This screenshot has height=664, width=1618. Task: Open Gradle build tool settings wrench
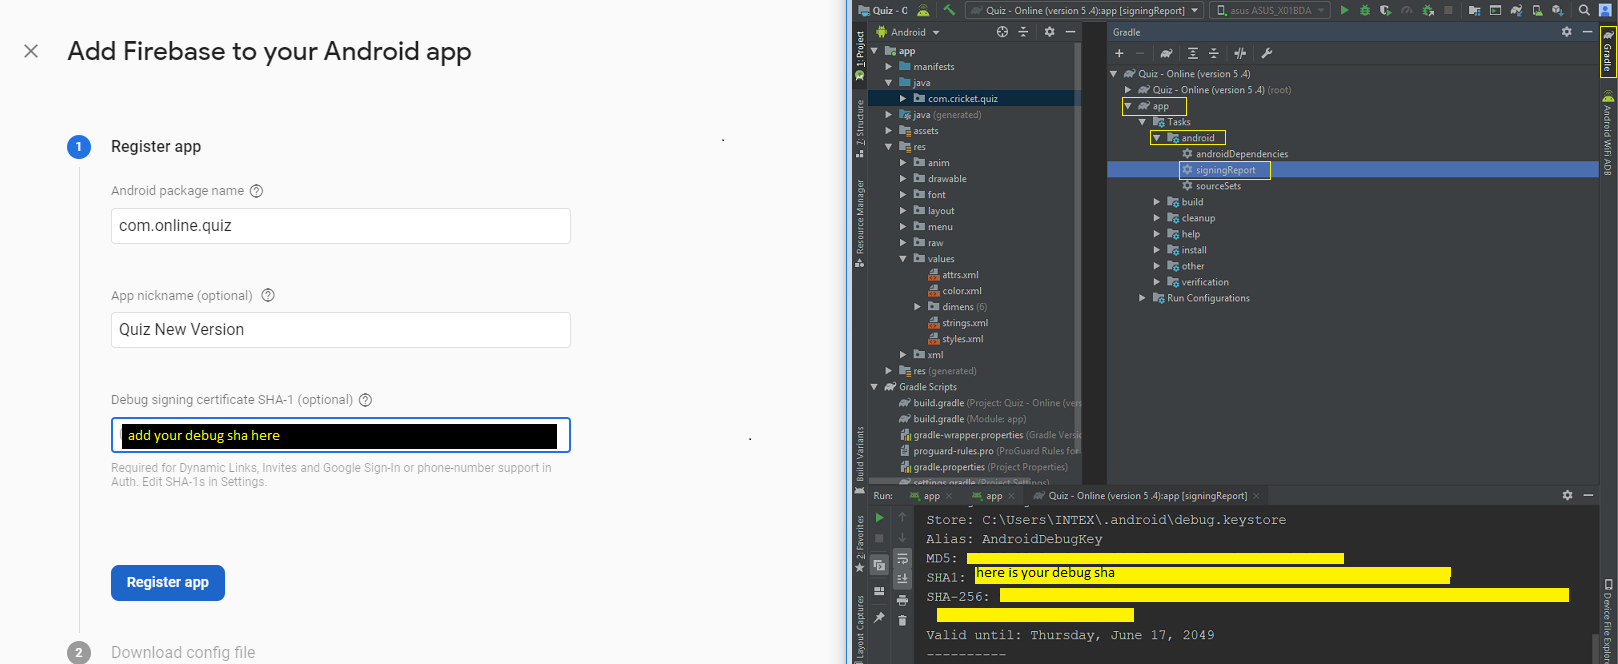(1267, 53)
